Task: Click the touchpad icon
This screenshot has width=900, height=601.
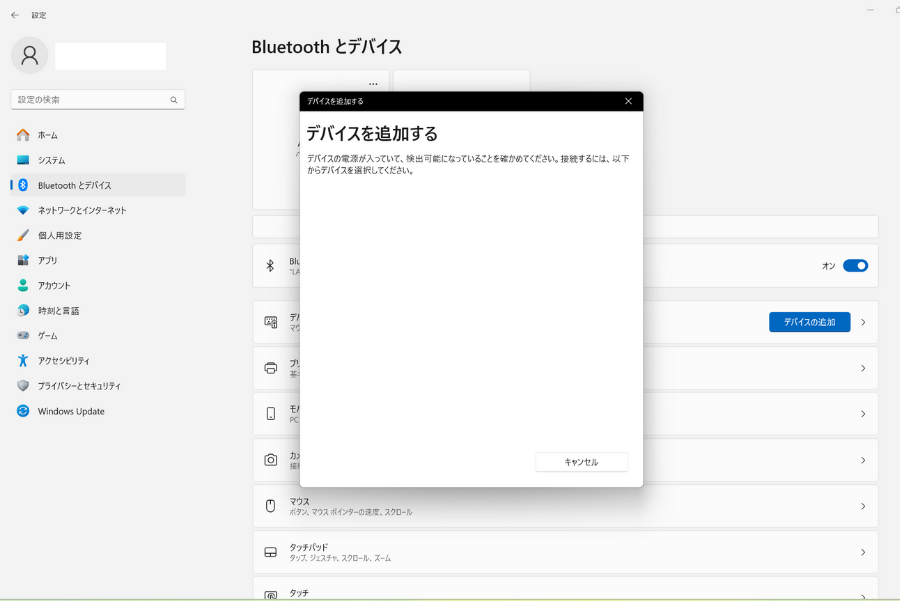Action: [270, 552]
